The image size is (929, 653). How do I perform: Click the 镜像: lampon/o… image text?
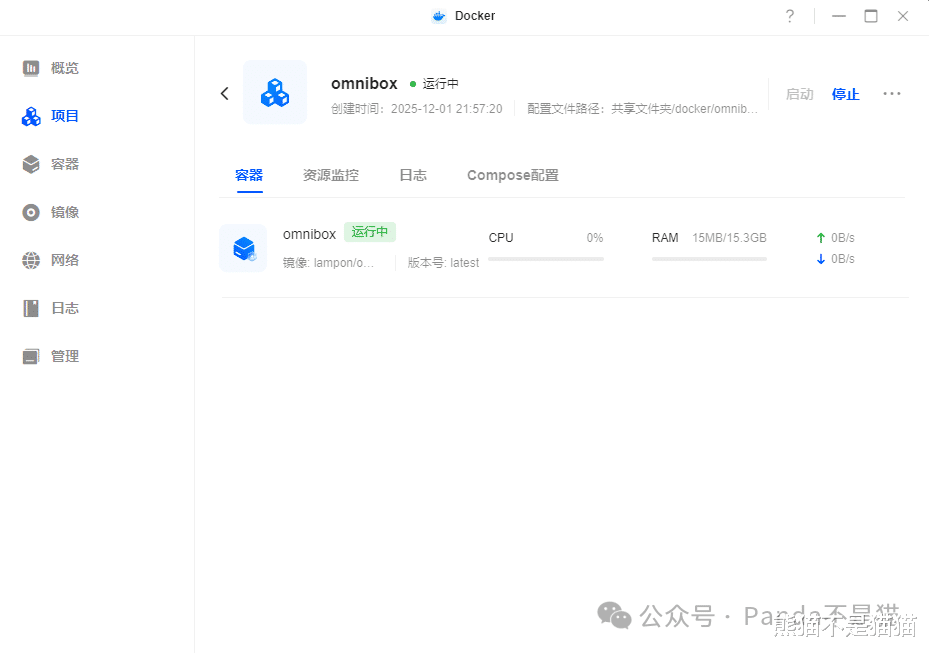(328, 263)
